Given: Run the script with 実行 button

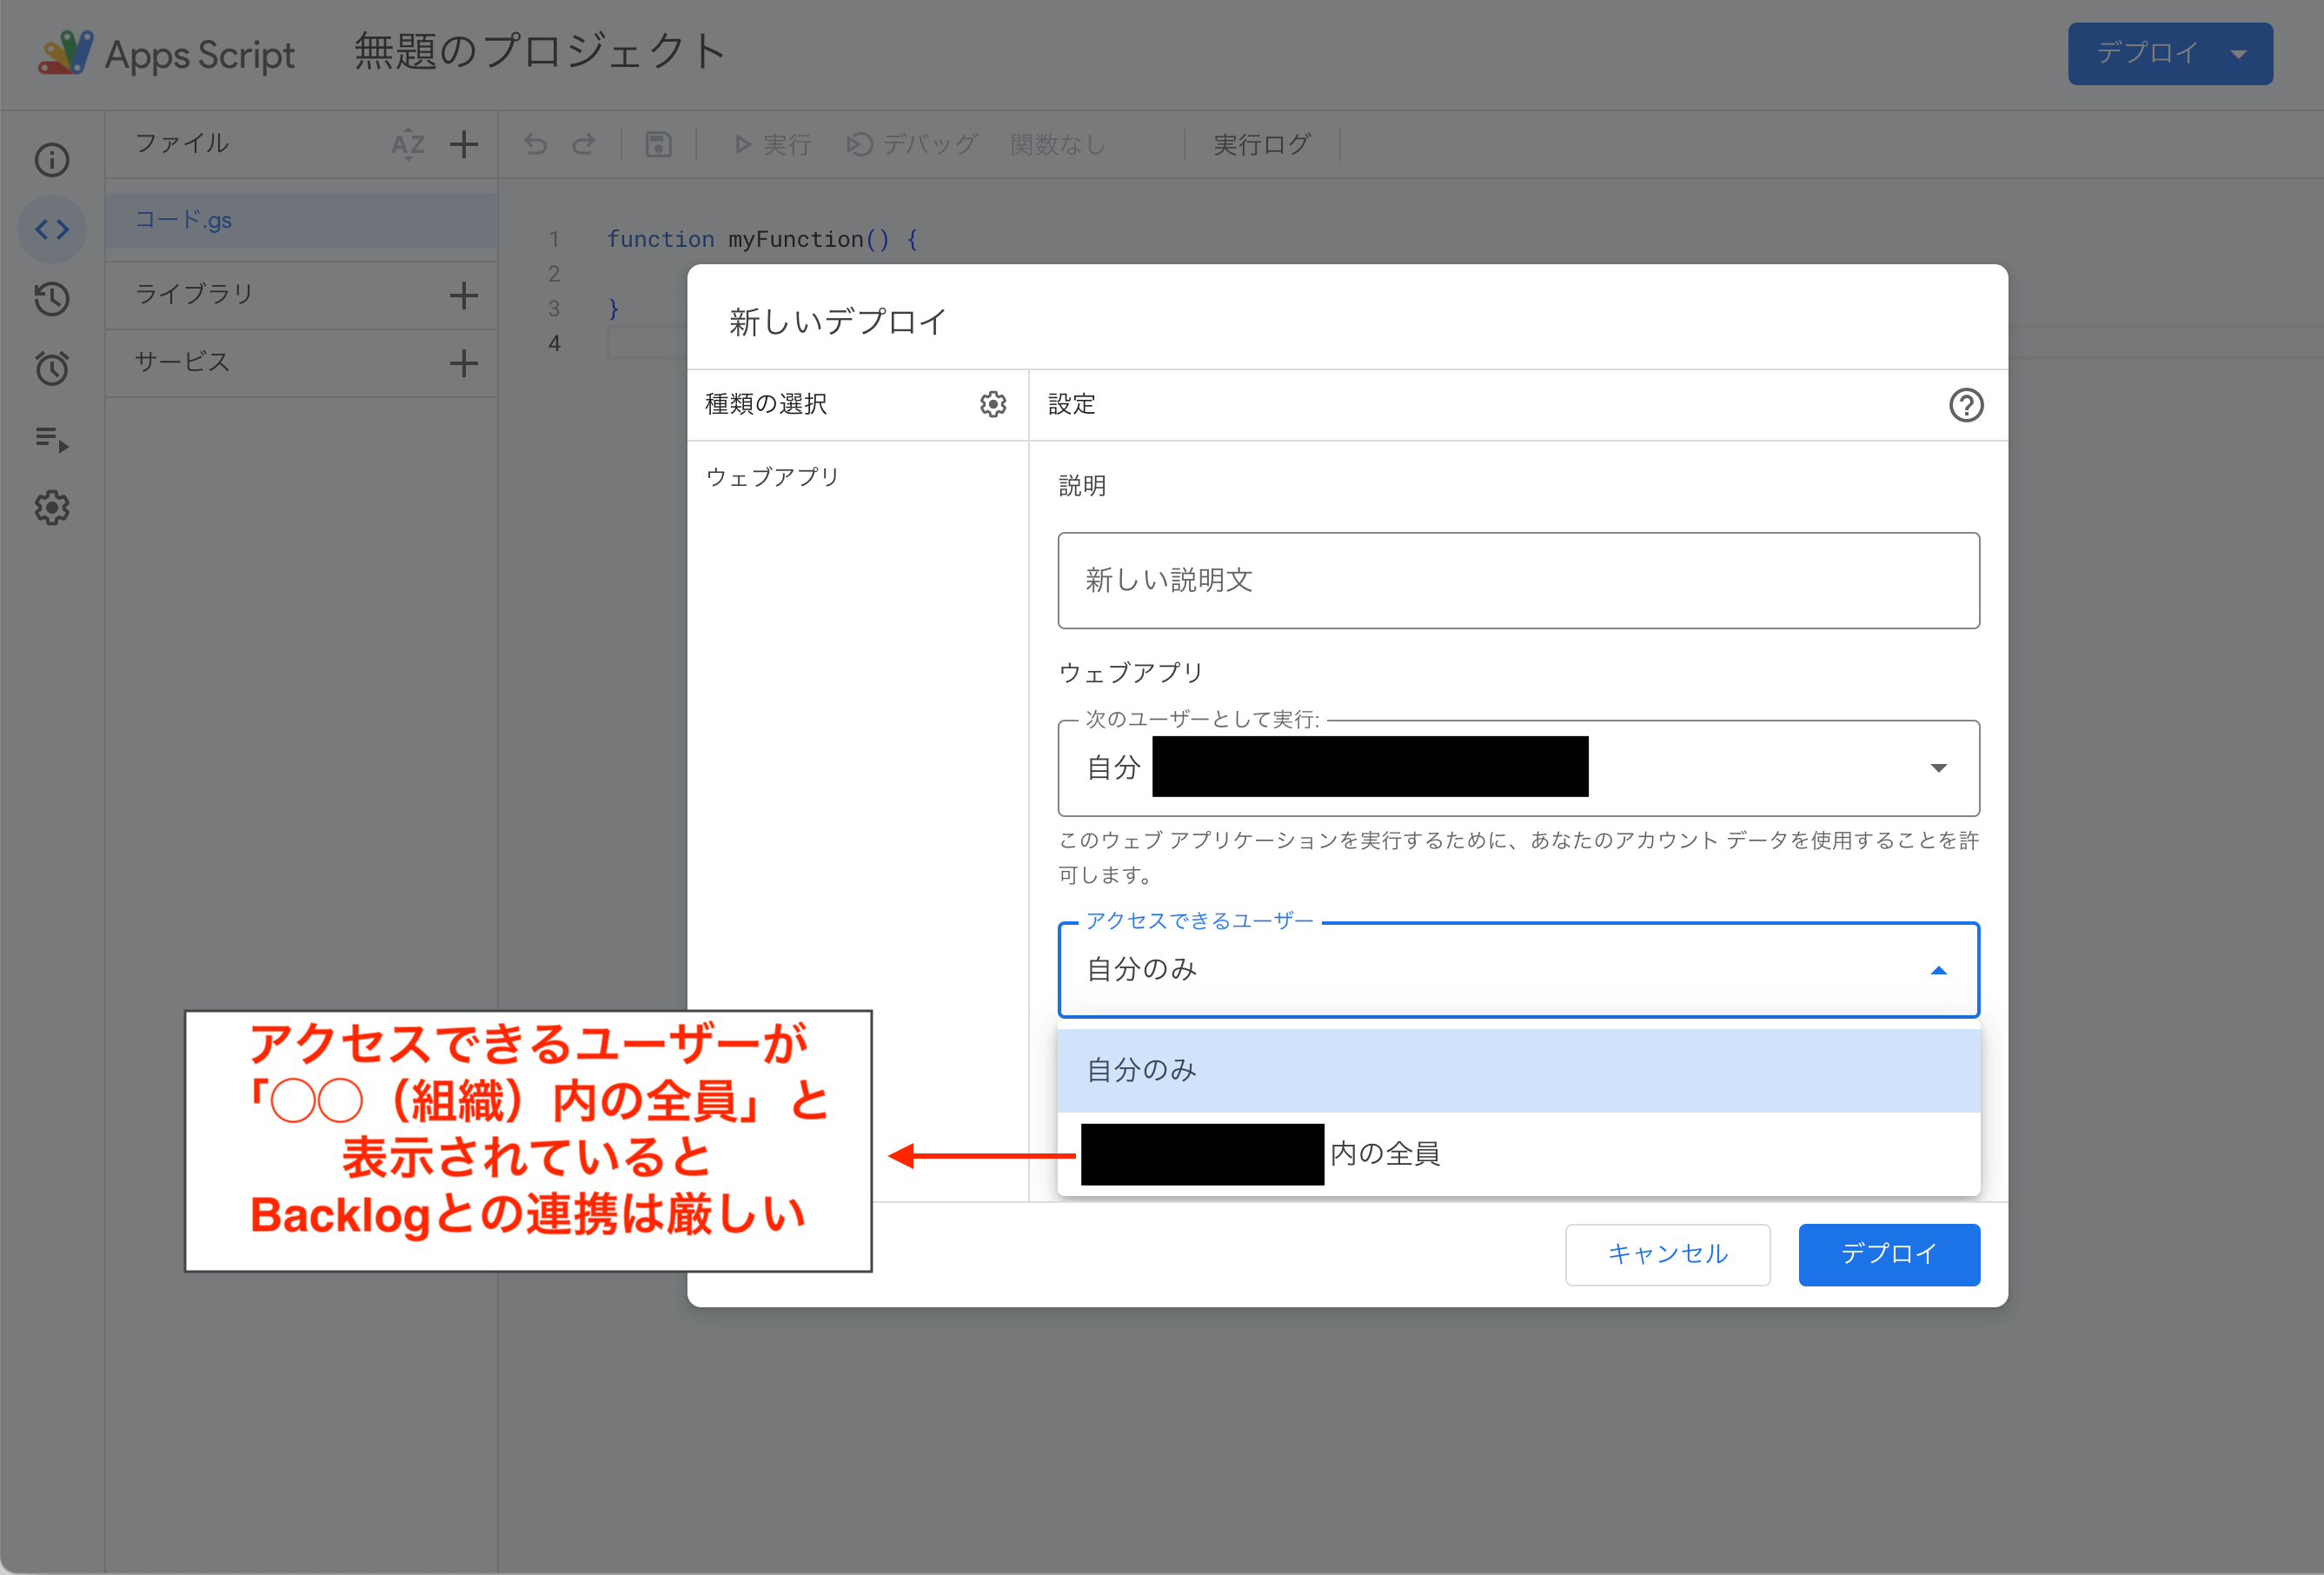Looking at the screenshot, I should (772, 145).
